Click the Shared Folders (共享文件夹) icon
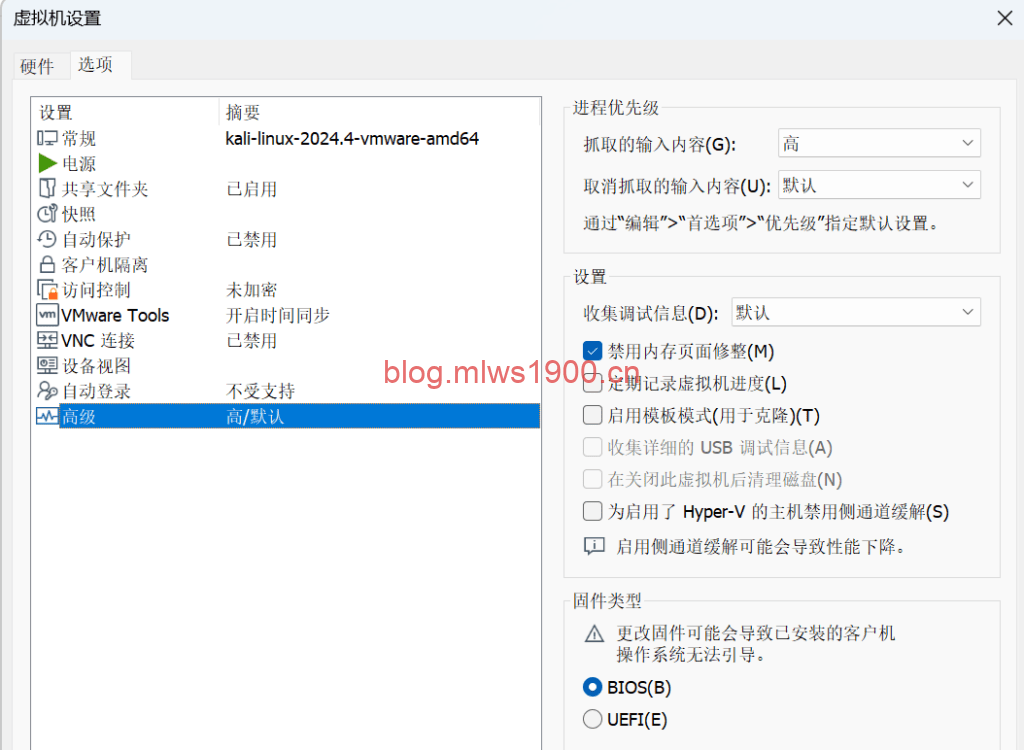Viewport: 1024px width, 750px height. click(x=47, y=189)
